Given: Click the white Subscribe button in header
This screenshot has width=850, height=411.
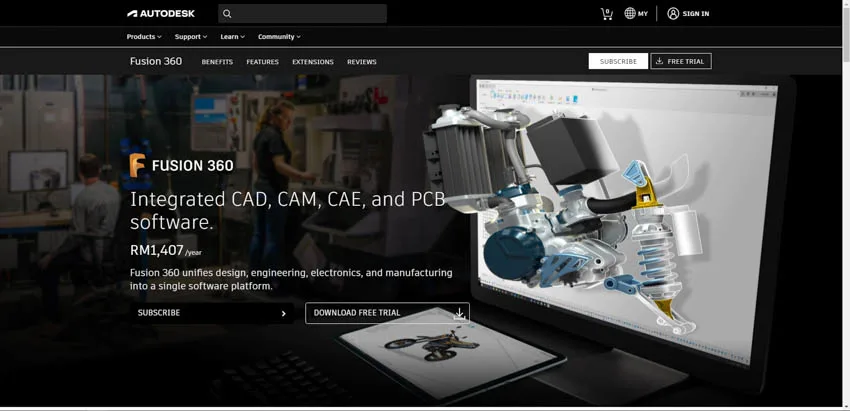Looking at the screenshot, I should point(618,61).
